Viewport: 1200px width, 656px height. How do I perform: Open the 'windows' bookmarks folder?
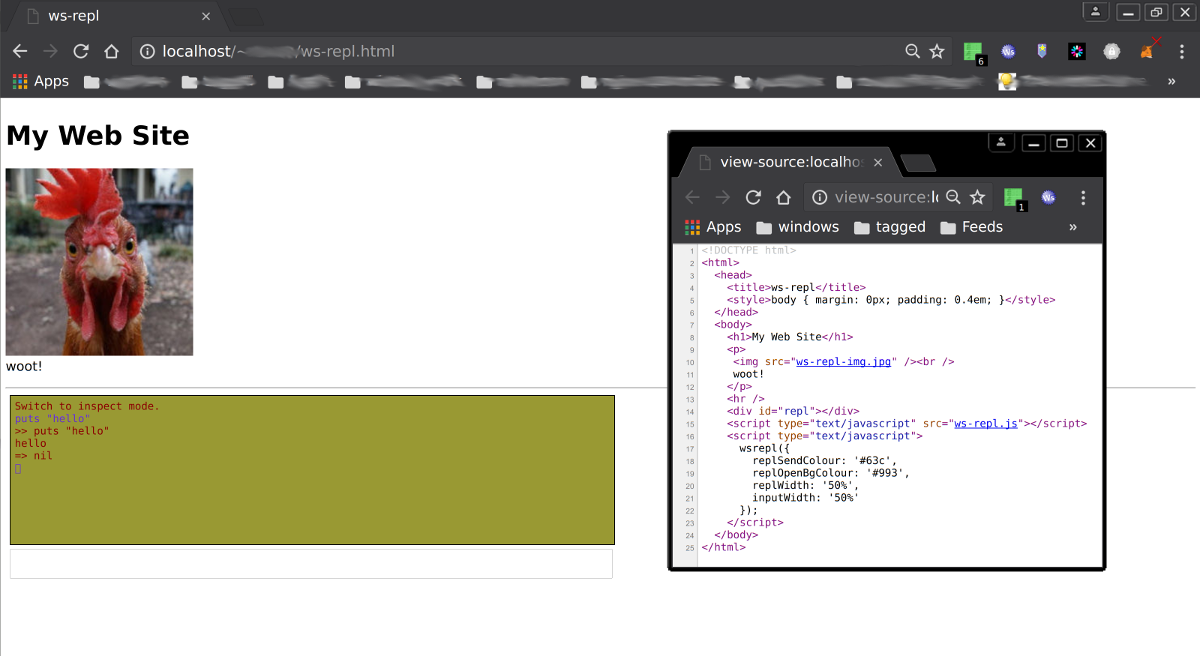pos(797,227)
